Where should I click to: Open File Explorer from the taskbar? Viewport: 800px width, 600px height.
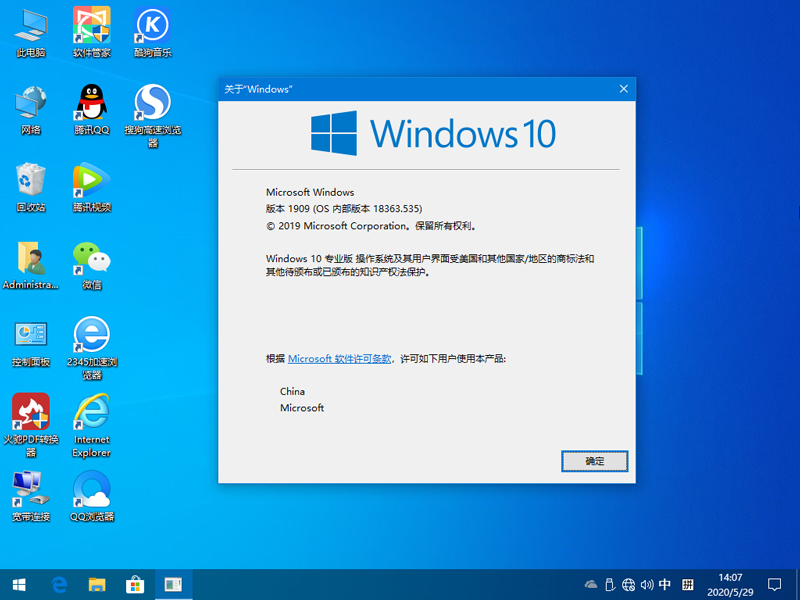(x=96, y=584)
